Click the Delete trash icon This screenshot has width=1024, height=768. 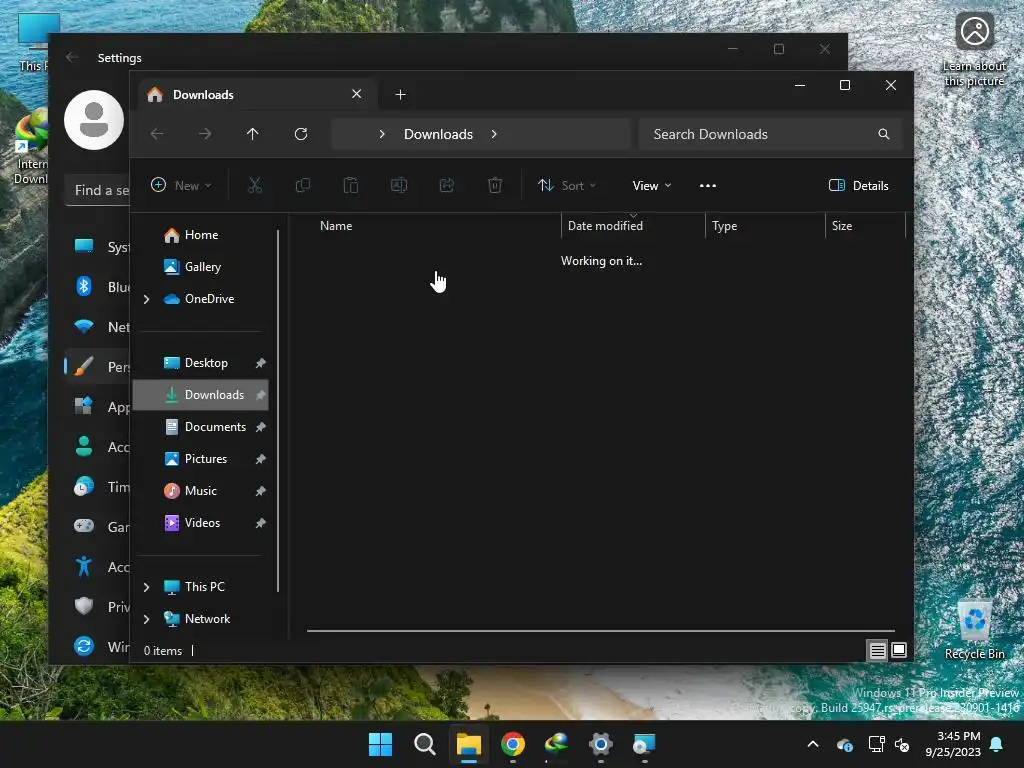pos(495,185)
